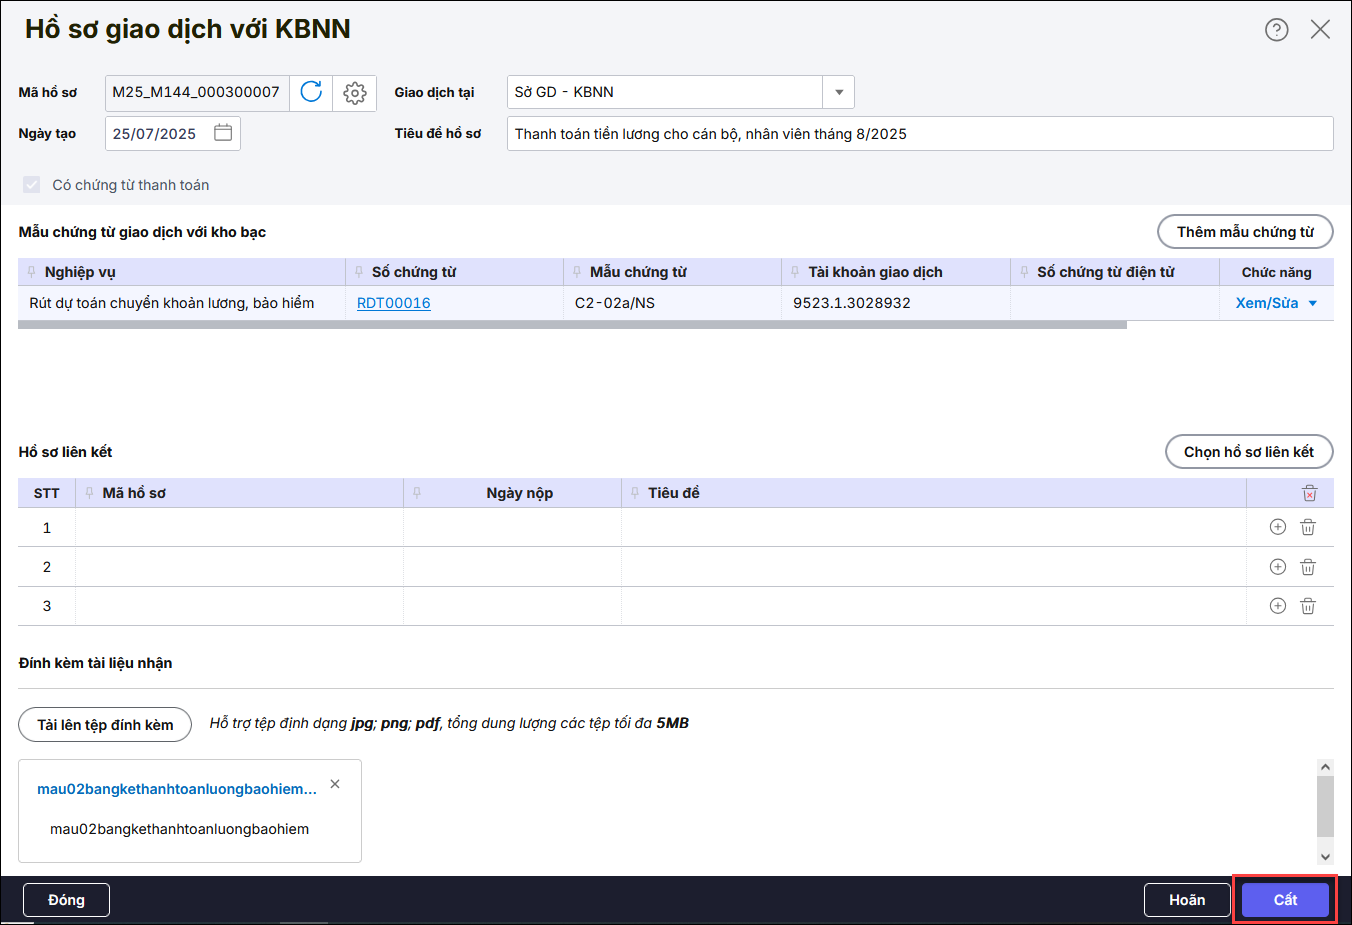The image size is (1352, 925).
Task: Add a row after linked record row 1
Action: [1277, 527]
